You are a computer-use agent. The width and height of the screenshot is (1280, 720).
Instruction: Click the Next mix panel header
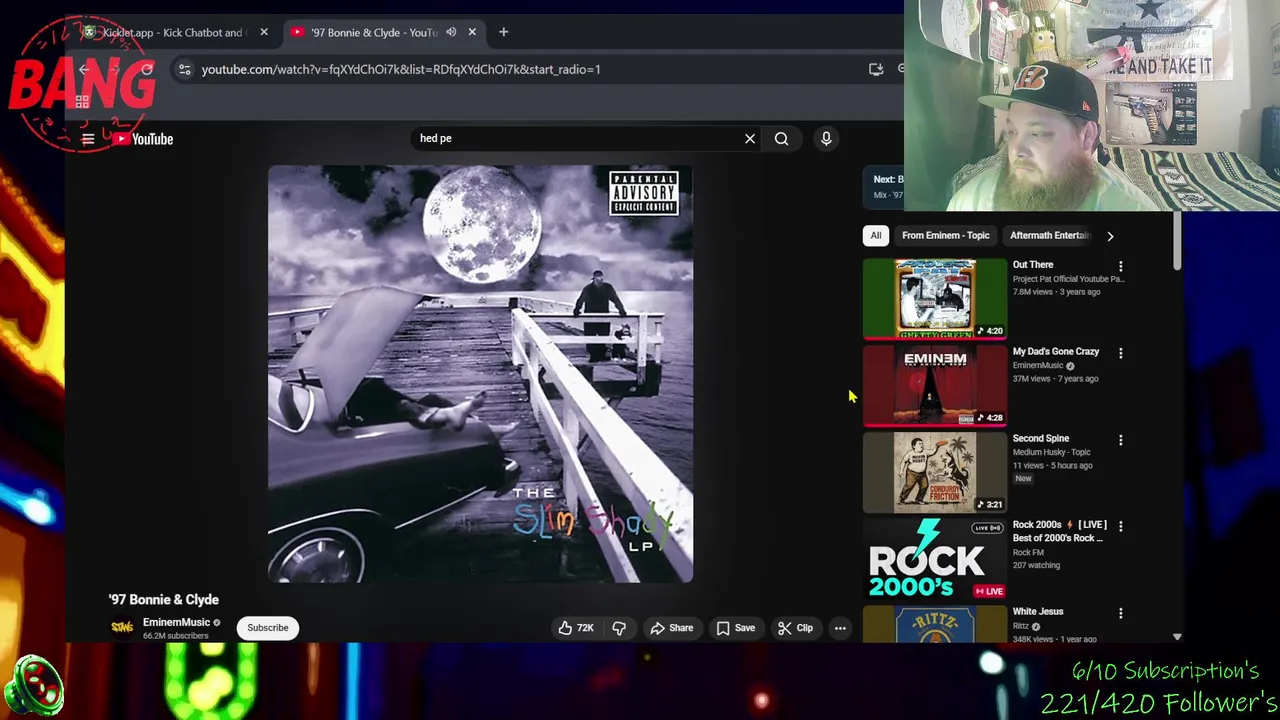pyautogui.click(x=886, y=187)
